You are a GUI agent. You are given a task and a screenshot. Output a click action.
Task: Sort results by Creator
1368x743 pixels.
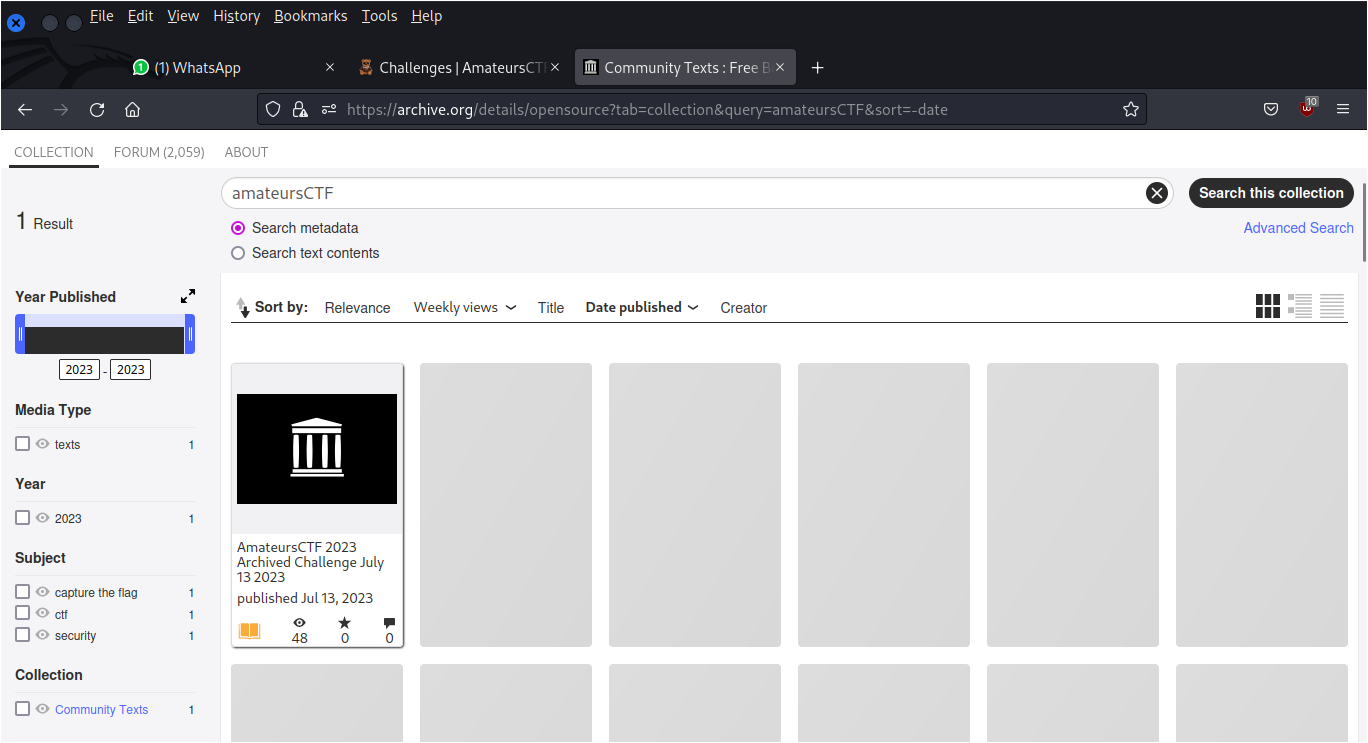coord(744,308)
